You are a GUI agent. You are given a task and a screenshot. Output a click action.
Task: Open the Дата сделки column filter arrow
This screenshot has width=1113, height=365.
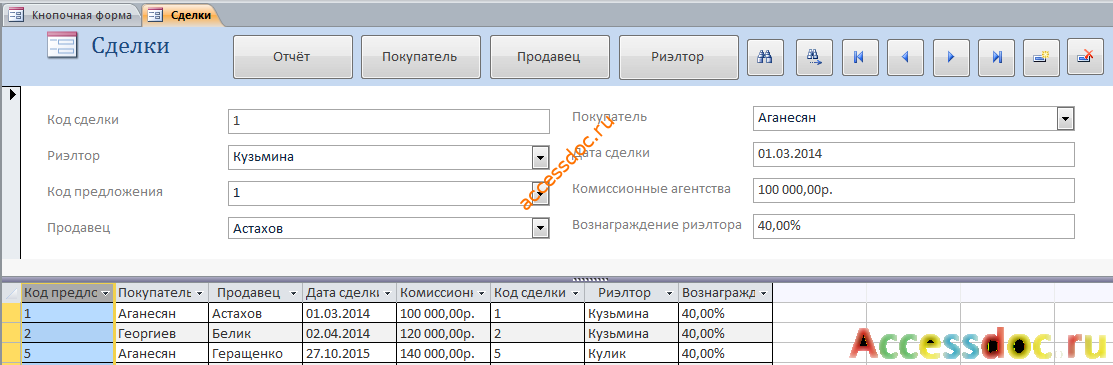tap(388, 293)
